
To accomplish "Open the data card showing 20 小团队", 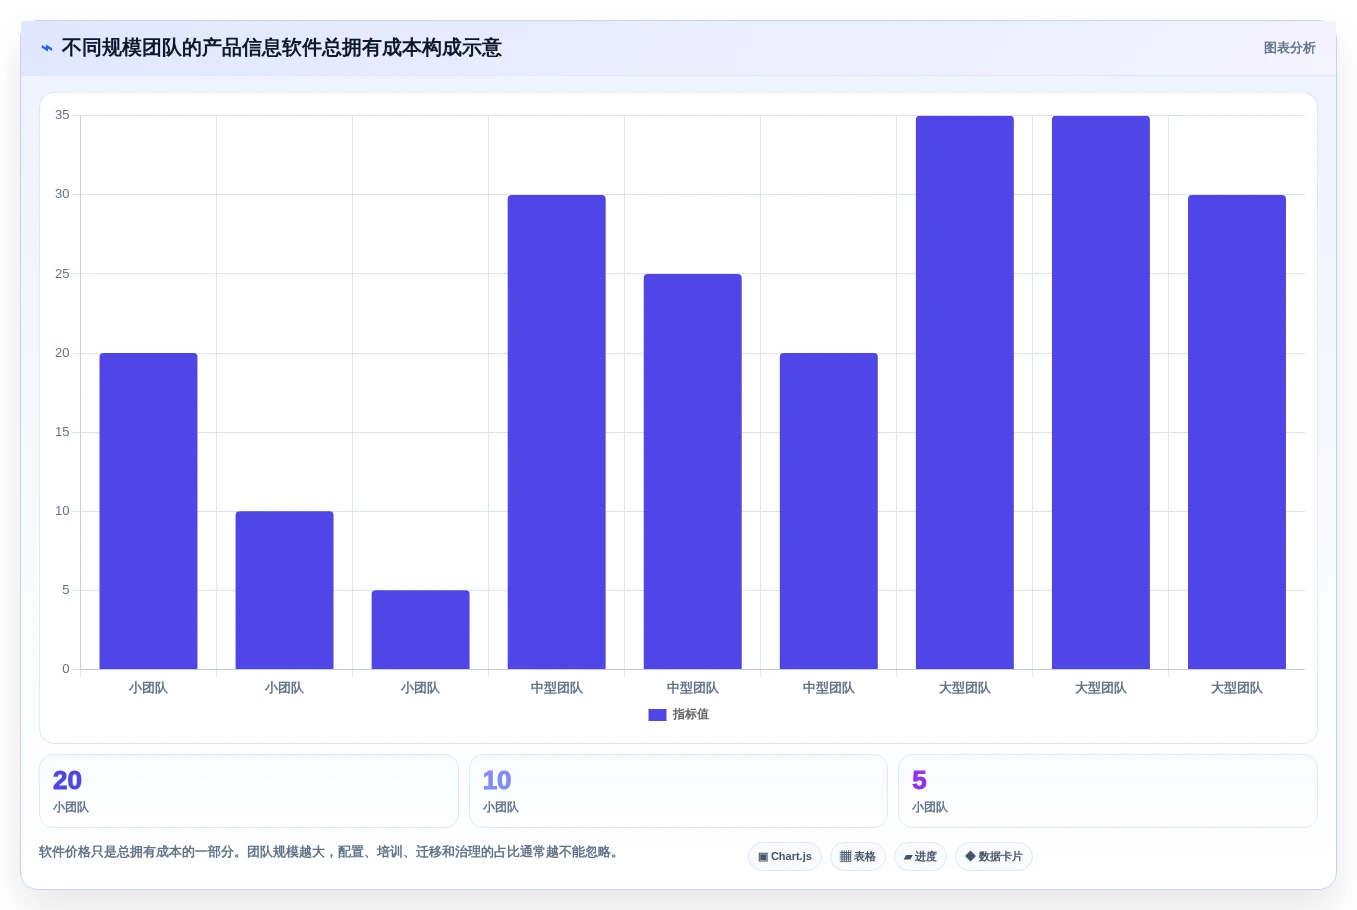I will [x=249, y=791].
